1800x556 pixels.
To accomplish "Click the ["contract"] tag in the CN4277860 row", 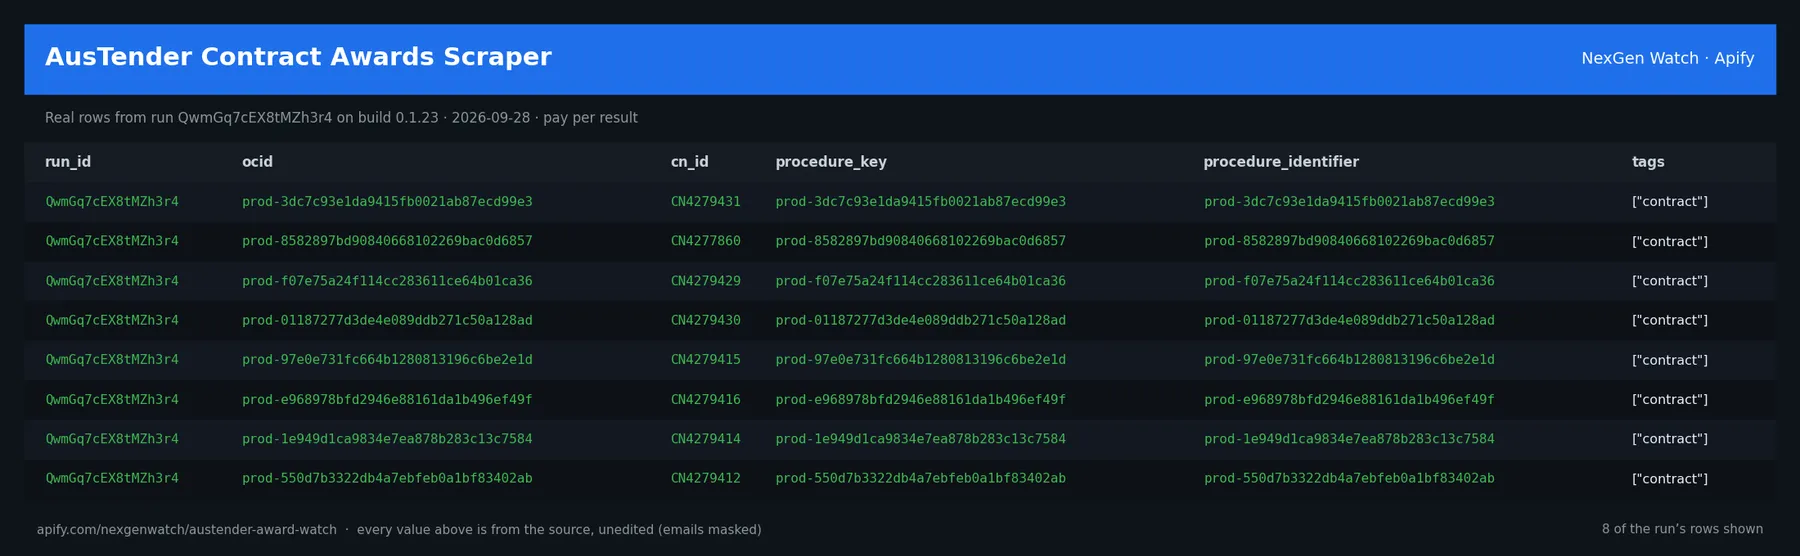I will tap(1670, 241).
